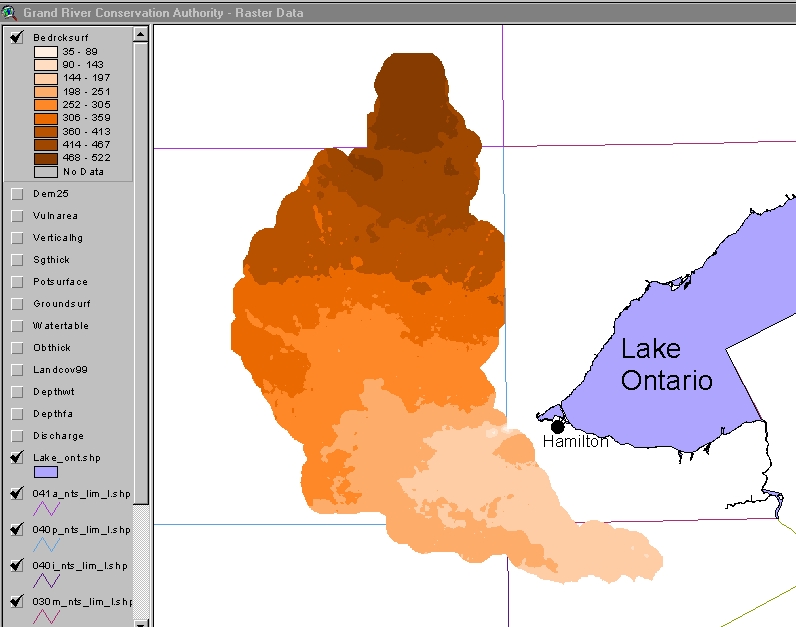
Task: Select the Groundsurf layer name
Action: [61, 304]
